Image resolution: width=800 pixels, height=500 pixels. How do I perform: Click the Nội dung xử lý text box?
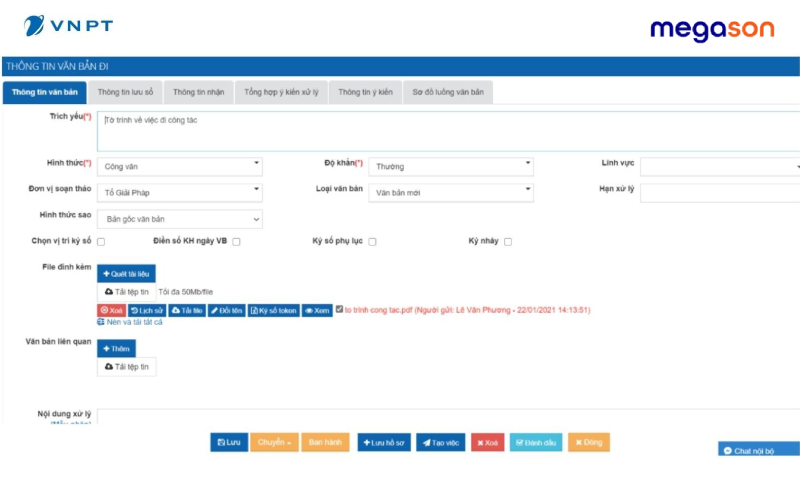pyautogui.click(x=448, y=416)
